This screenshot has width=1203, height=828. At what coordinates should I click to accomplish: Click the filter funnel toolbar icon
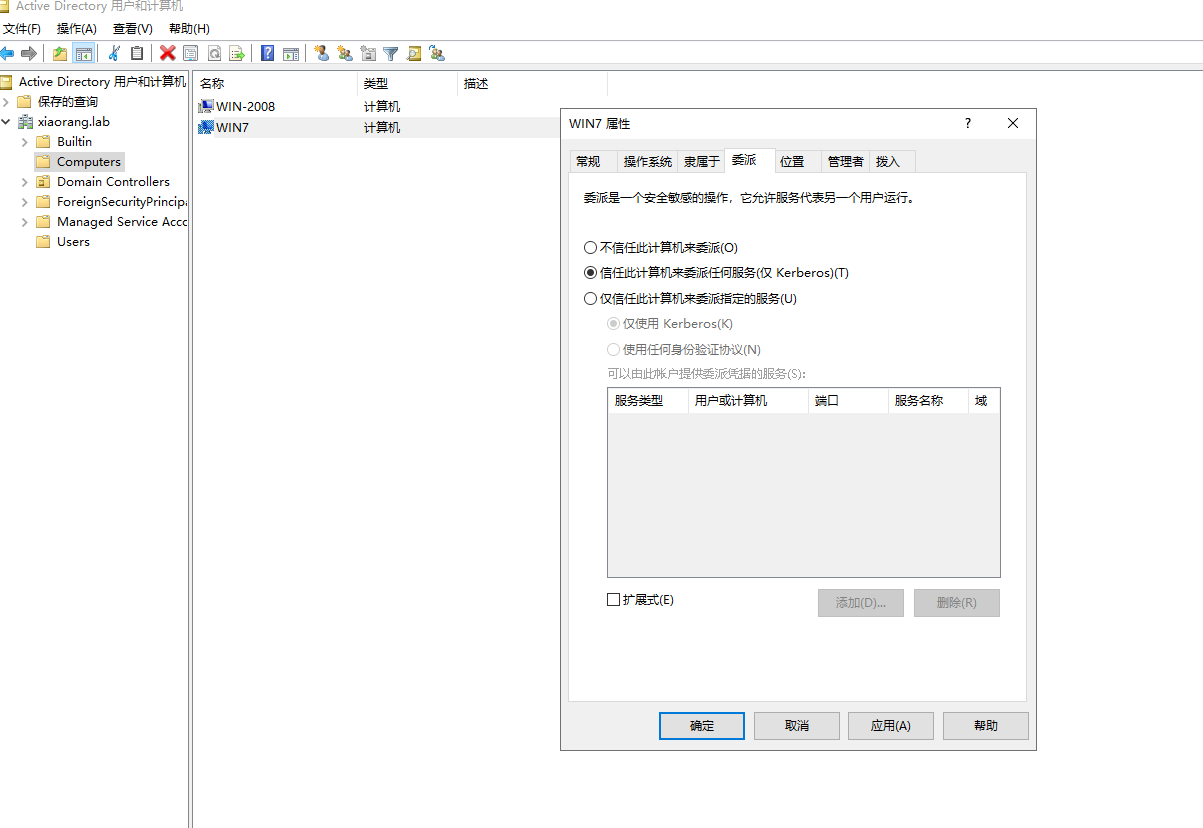[x=391, y=53]
